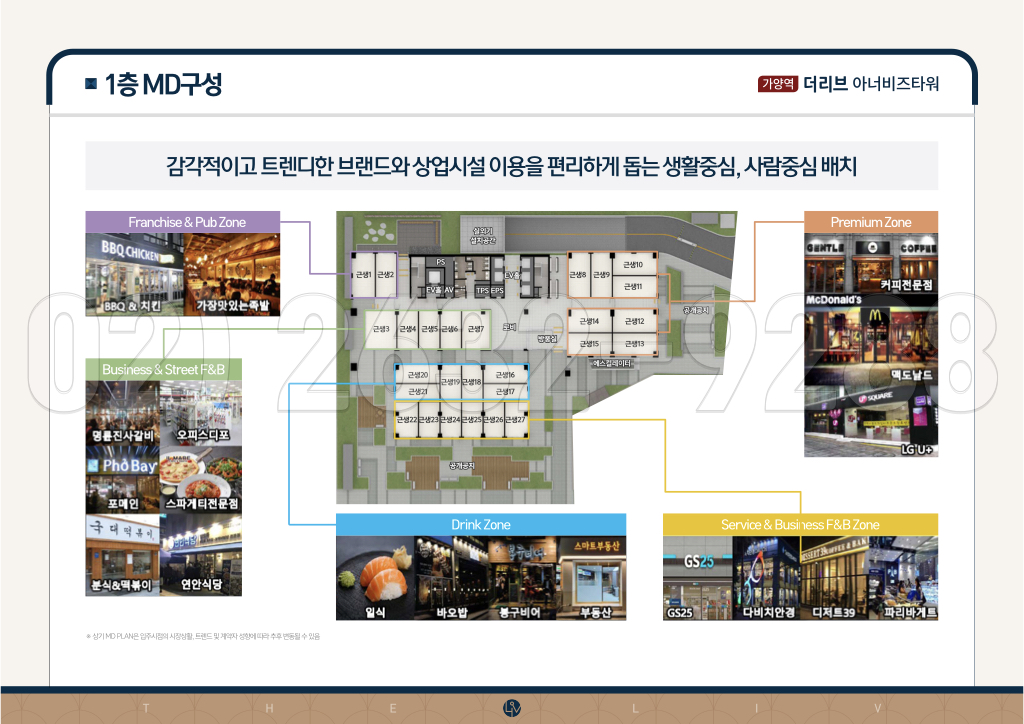Image resolution: width=1024 pixels, height=724 pixels.
Task: Click the 감각적이고 트렌디한 브랜드 headline banner
Action: pos(511,166)
